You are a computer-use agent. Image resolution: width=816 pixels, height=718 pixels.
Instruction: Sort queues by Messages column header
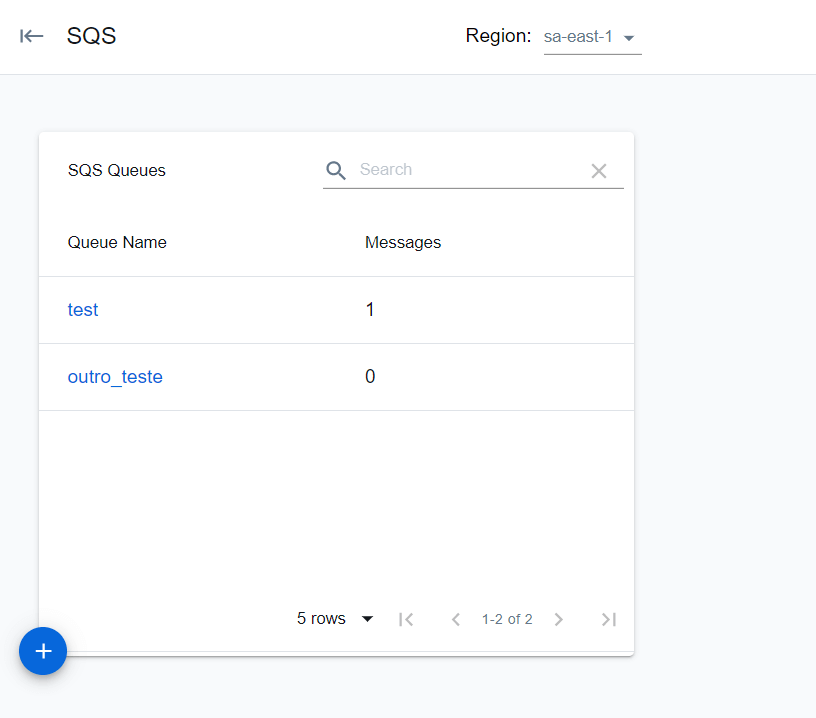(403, 242)
